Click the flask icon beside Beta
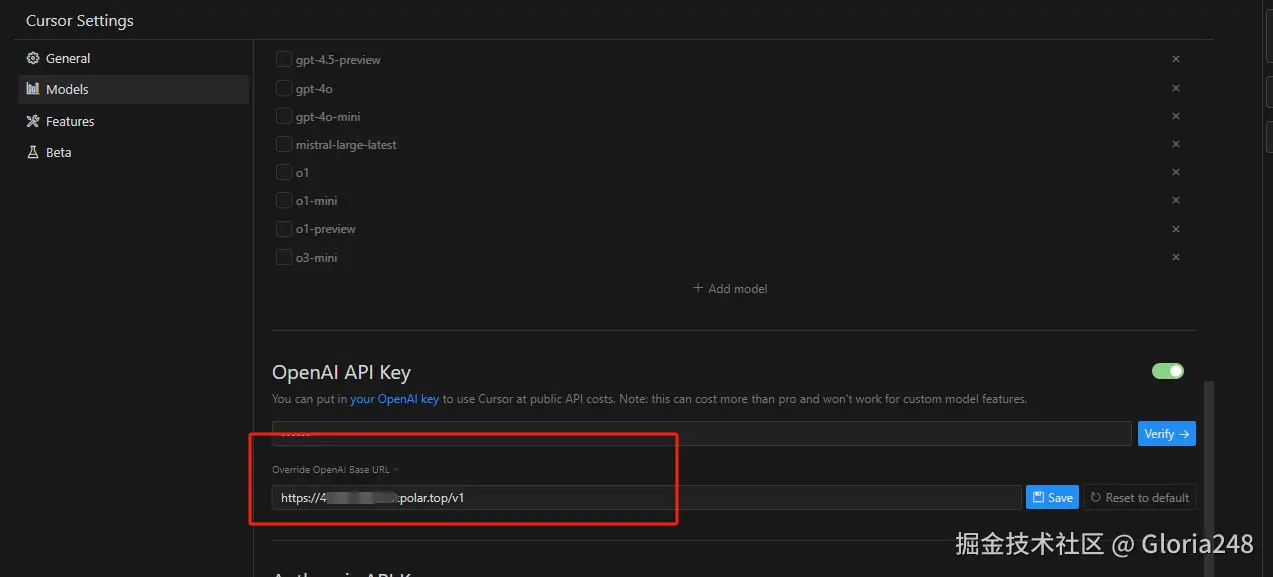1273x577 pixels. point(33,152)
